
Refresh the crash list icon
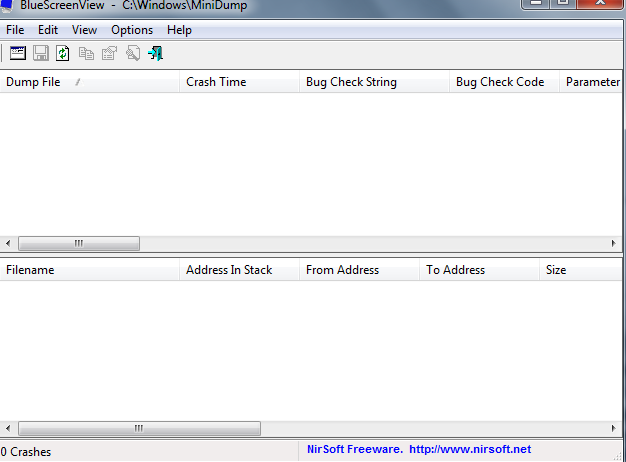click(63, 53)
